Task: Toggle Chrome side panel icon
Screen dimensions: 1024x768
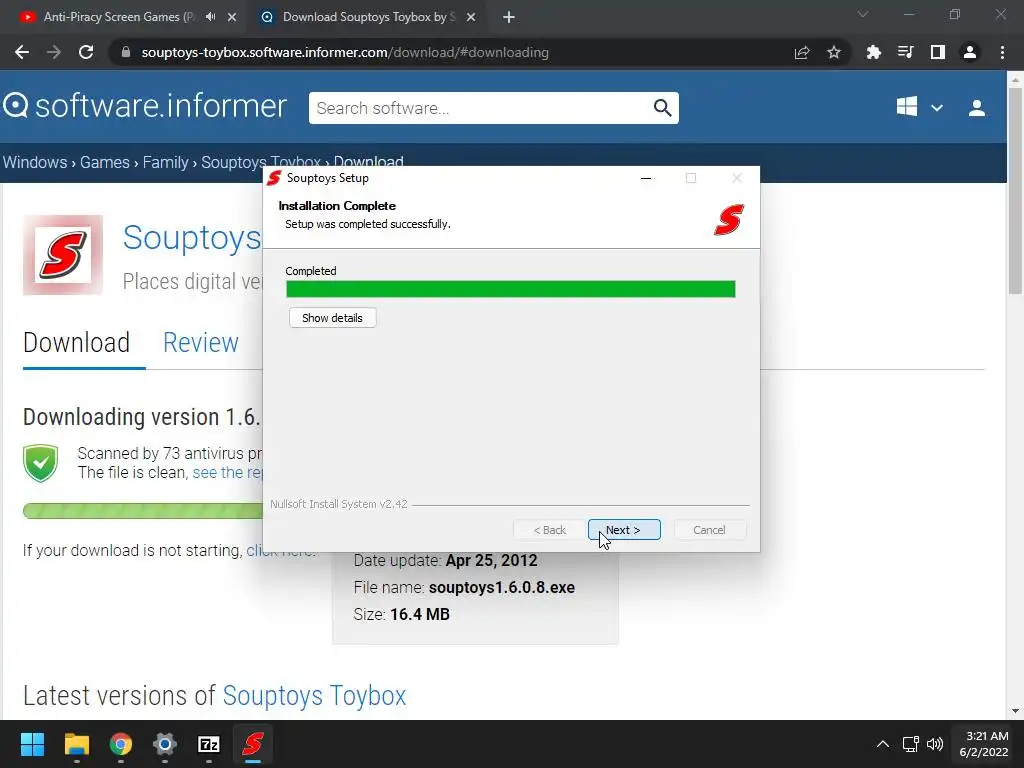Action: (937, 52)
